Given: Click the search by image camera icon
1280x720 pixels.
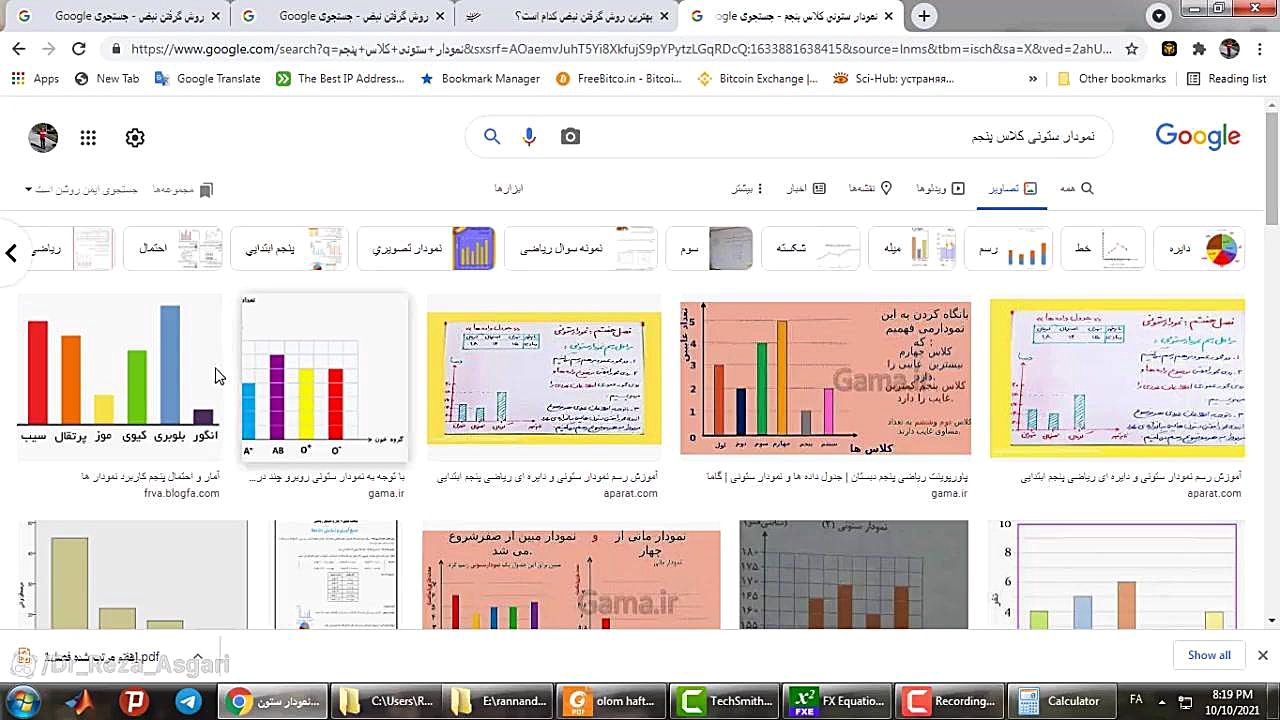Looking at the screenshot, I should [570, 137].
